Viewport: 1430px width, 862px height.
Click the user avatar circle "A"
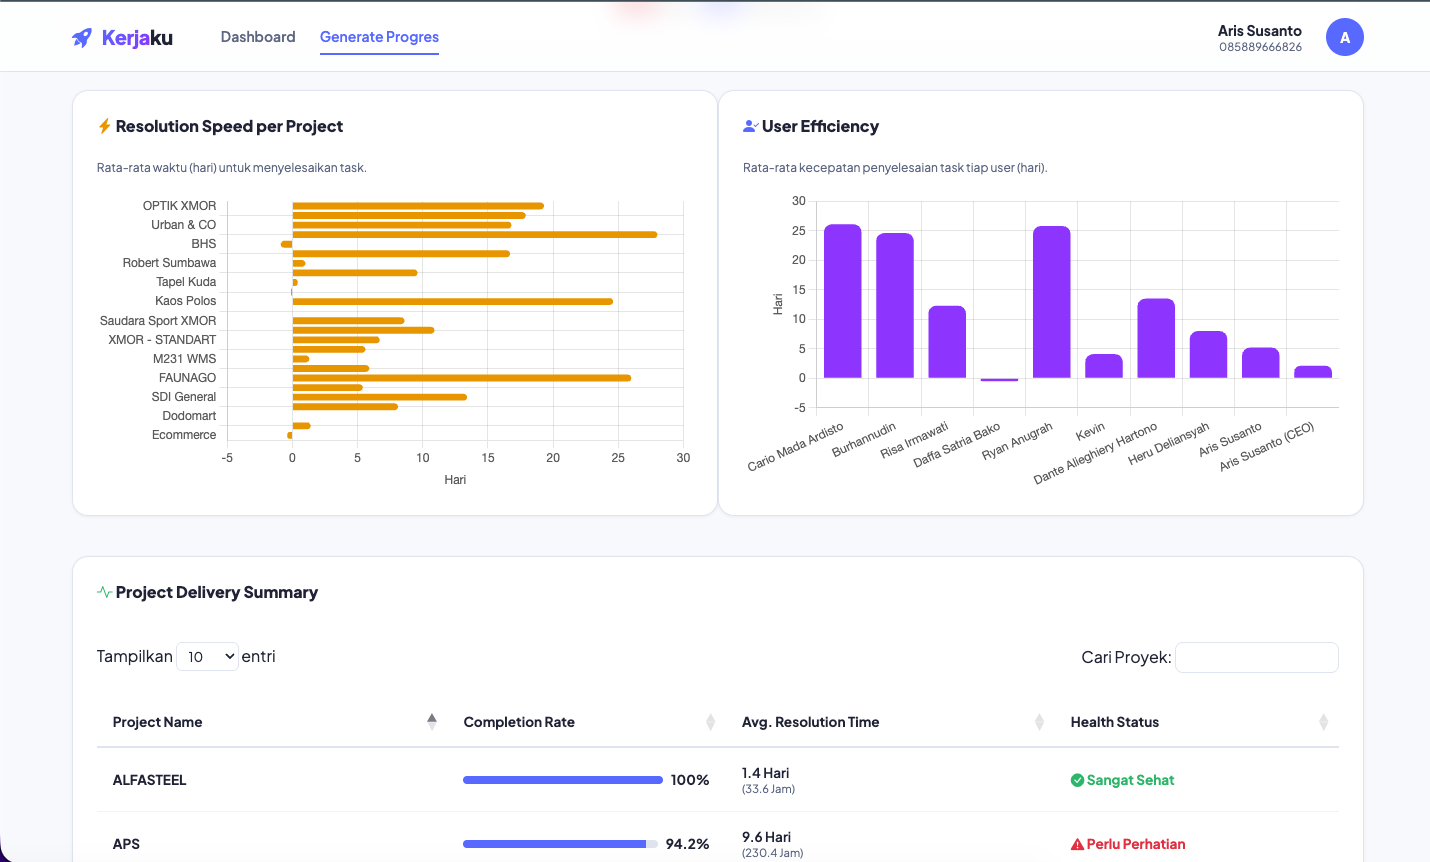point(1344,38)
